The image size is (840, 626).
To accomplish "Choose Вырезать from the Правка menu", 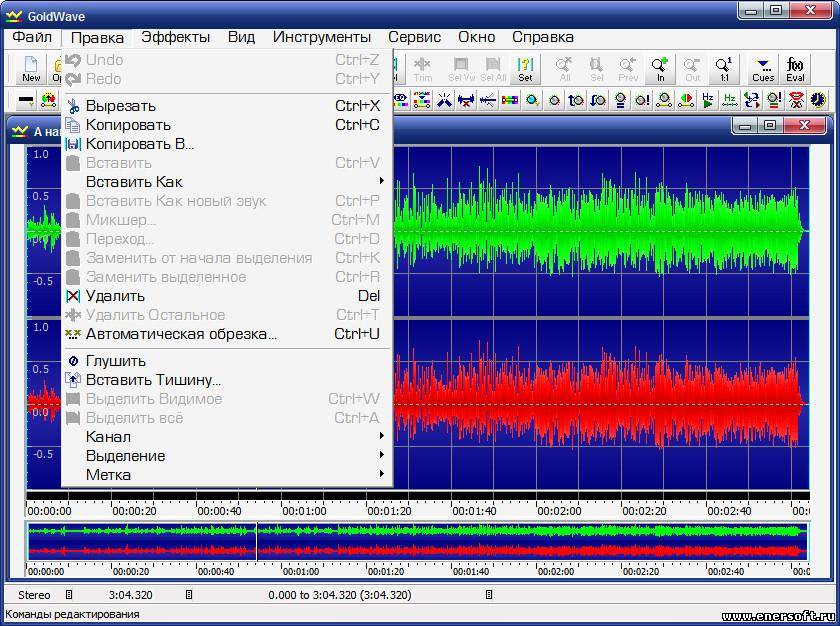I will (227, 106).
